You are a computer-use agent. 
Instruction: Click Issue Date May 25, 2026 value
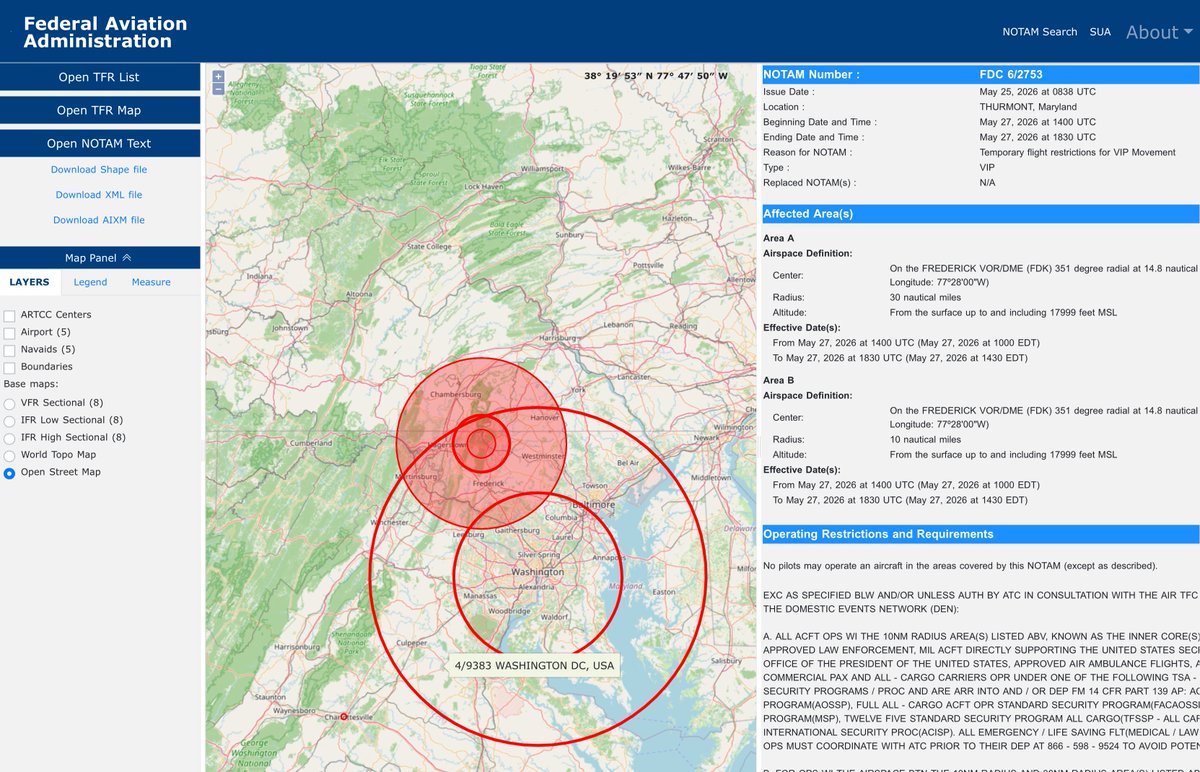[x=1038, y=92]
